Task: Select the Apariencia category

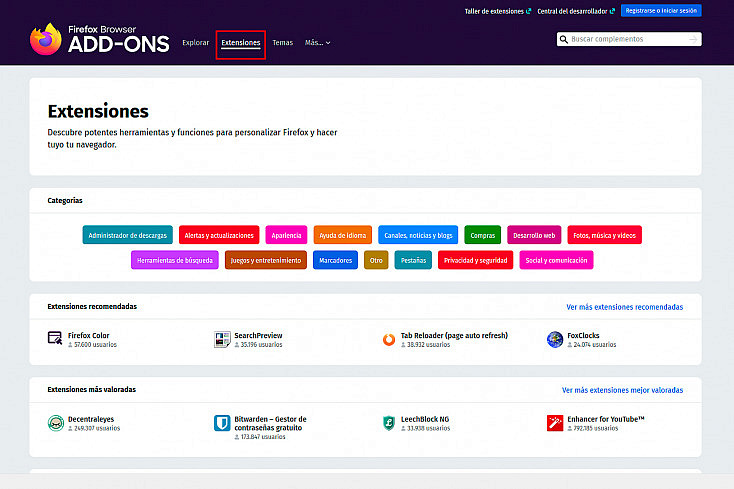Action: (x=286, y=235)
